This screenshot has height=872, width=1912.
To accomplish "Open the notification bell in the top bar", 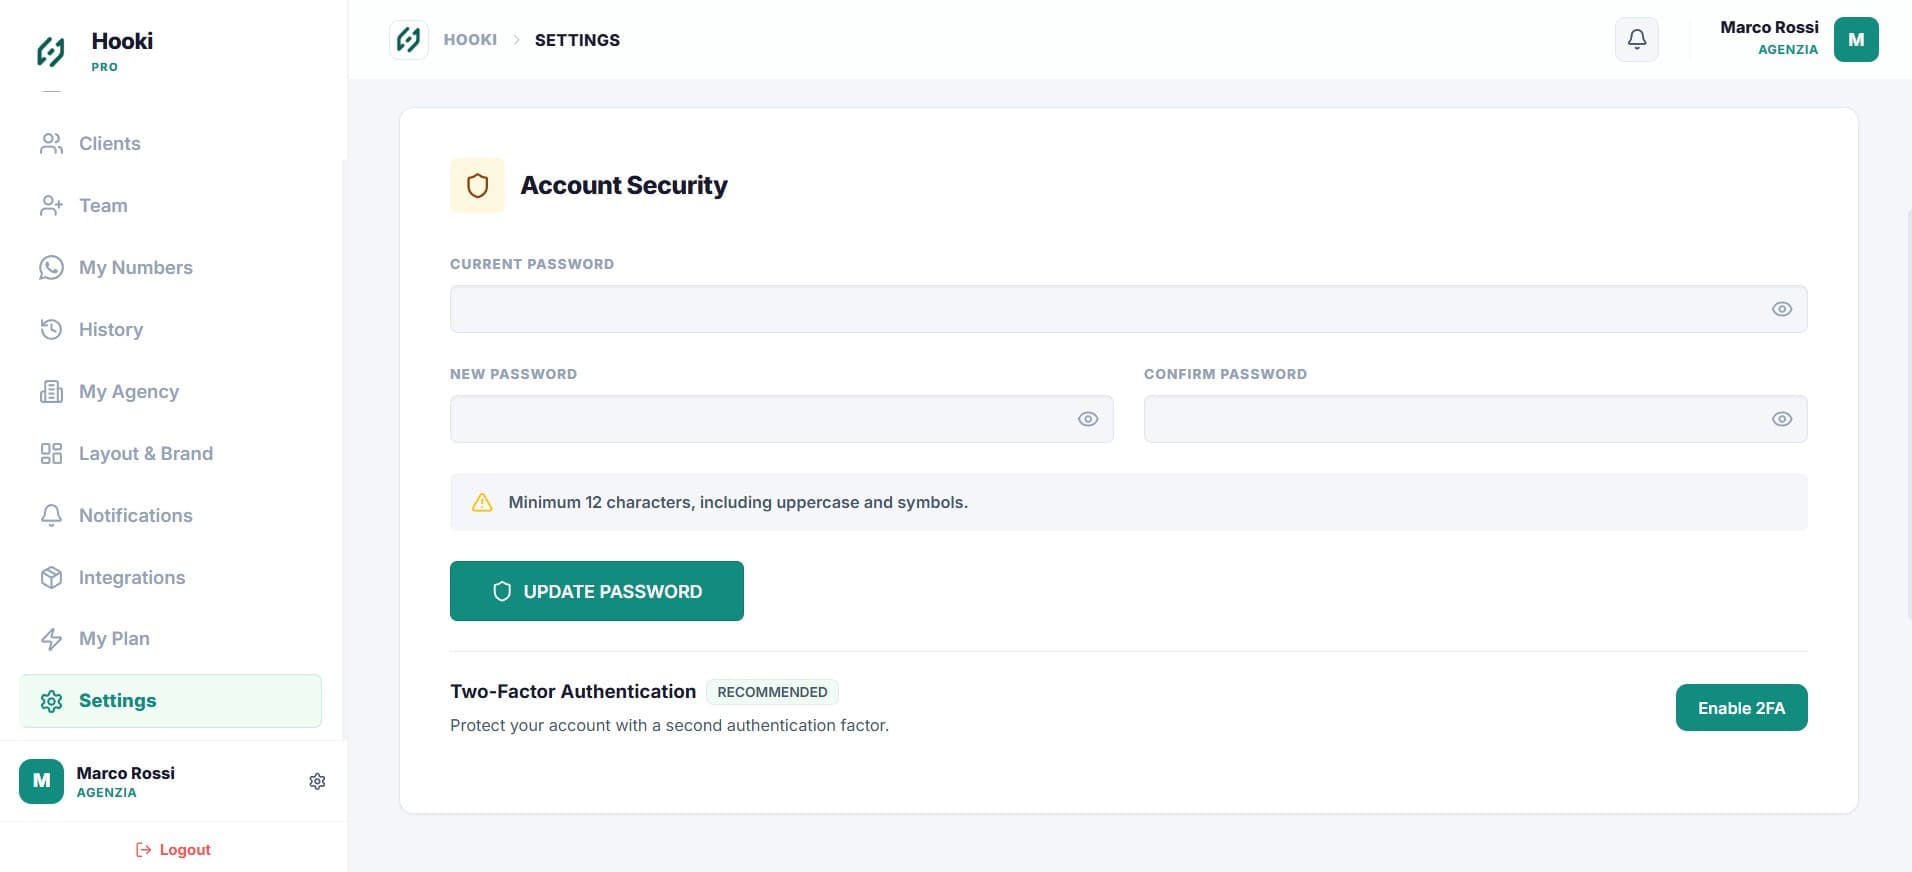I will tap(1637, 40).
